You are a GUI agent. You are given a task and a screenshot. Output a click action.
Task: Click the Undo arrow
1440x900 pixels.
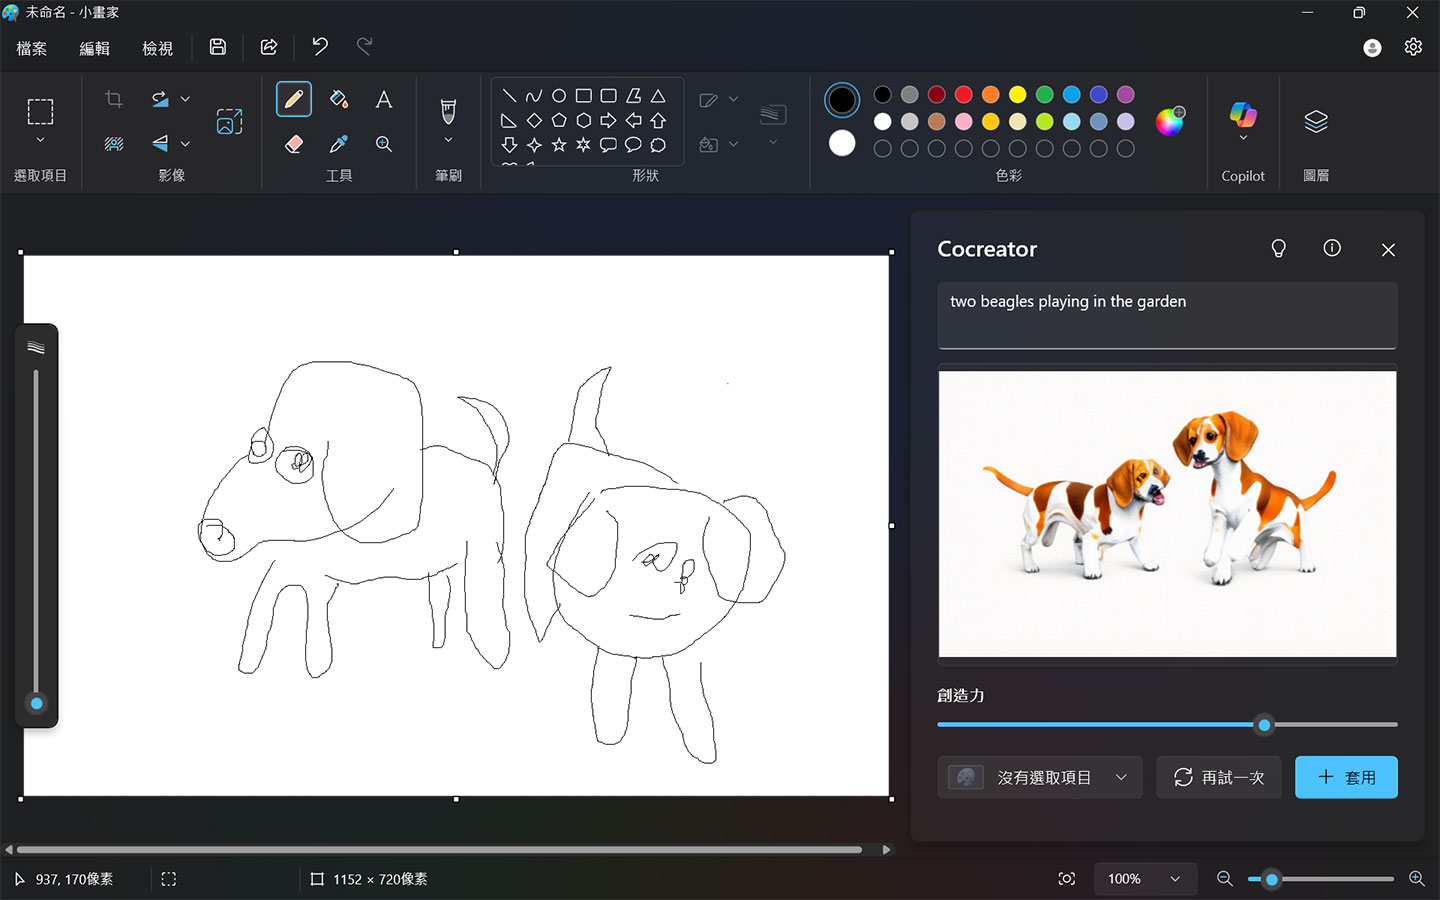click(x=320, y=47)
